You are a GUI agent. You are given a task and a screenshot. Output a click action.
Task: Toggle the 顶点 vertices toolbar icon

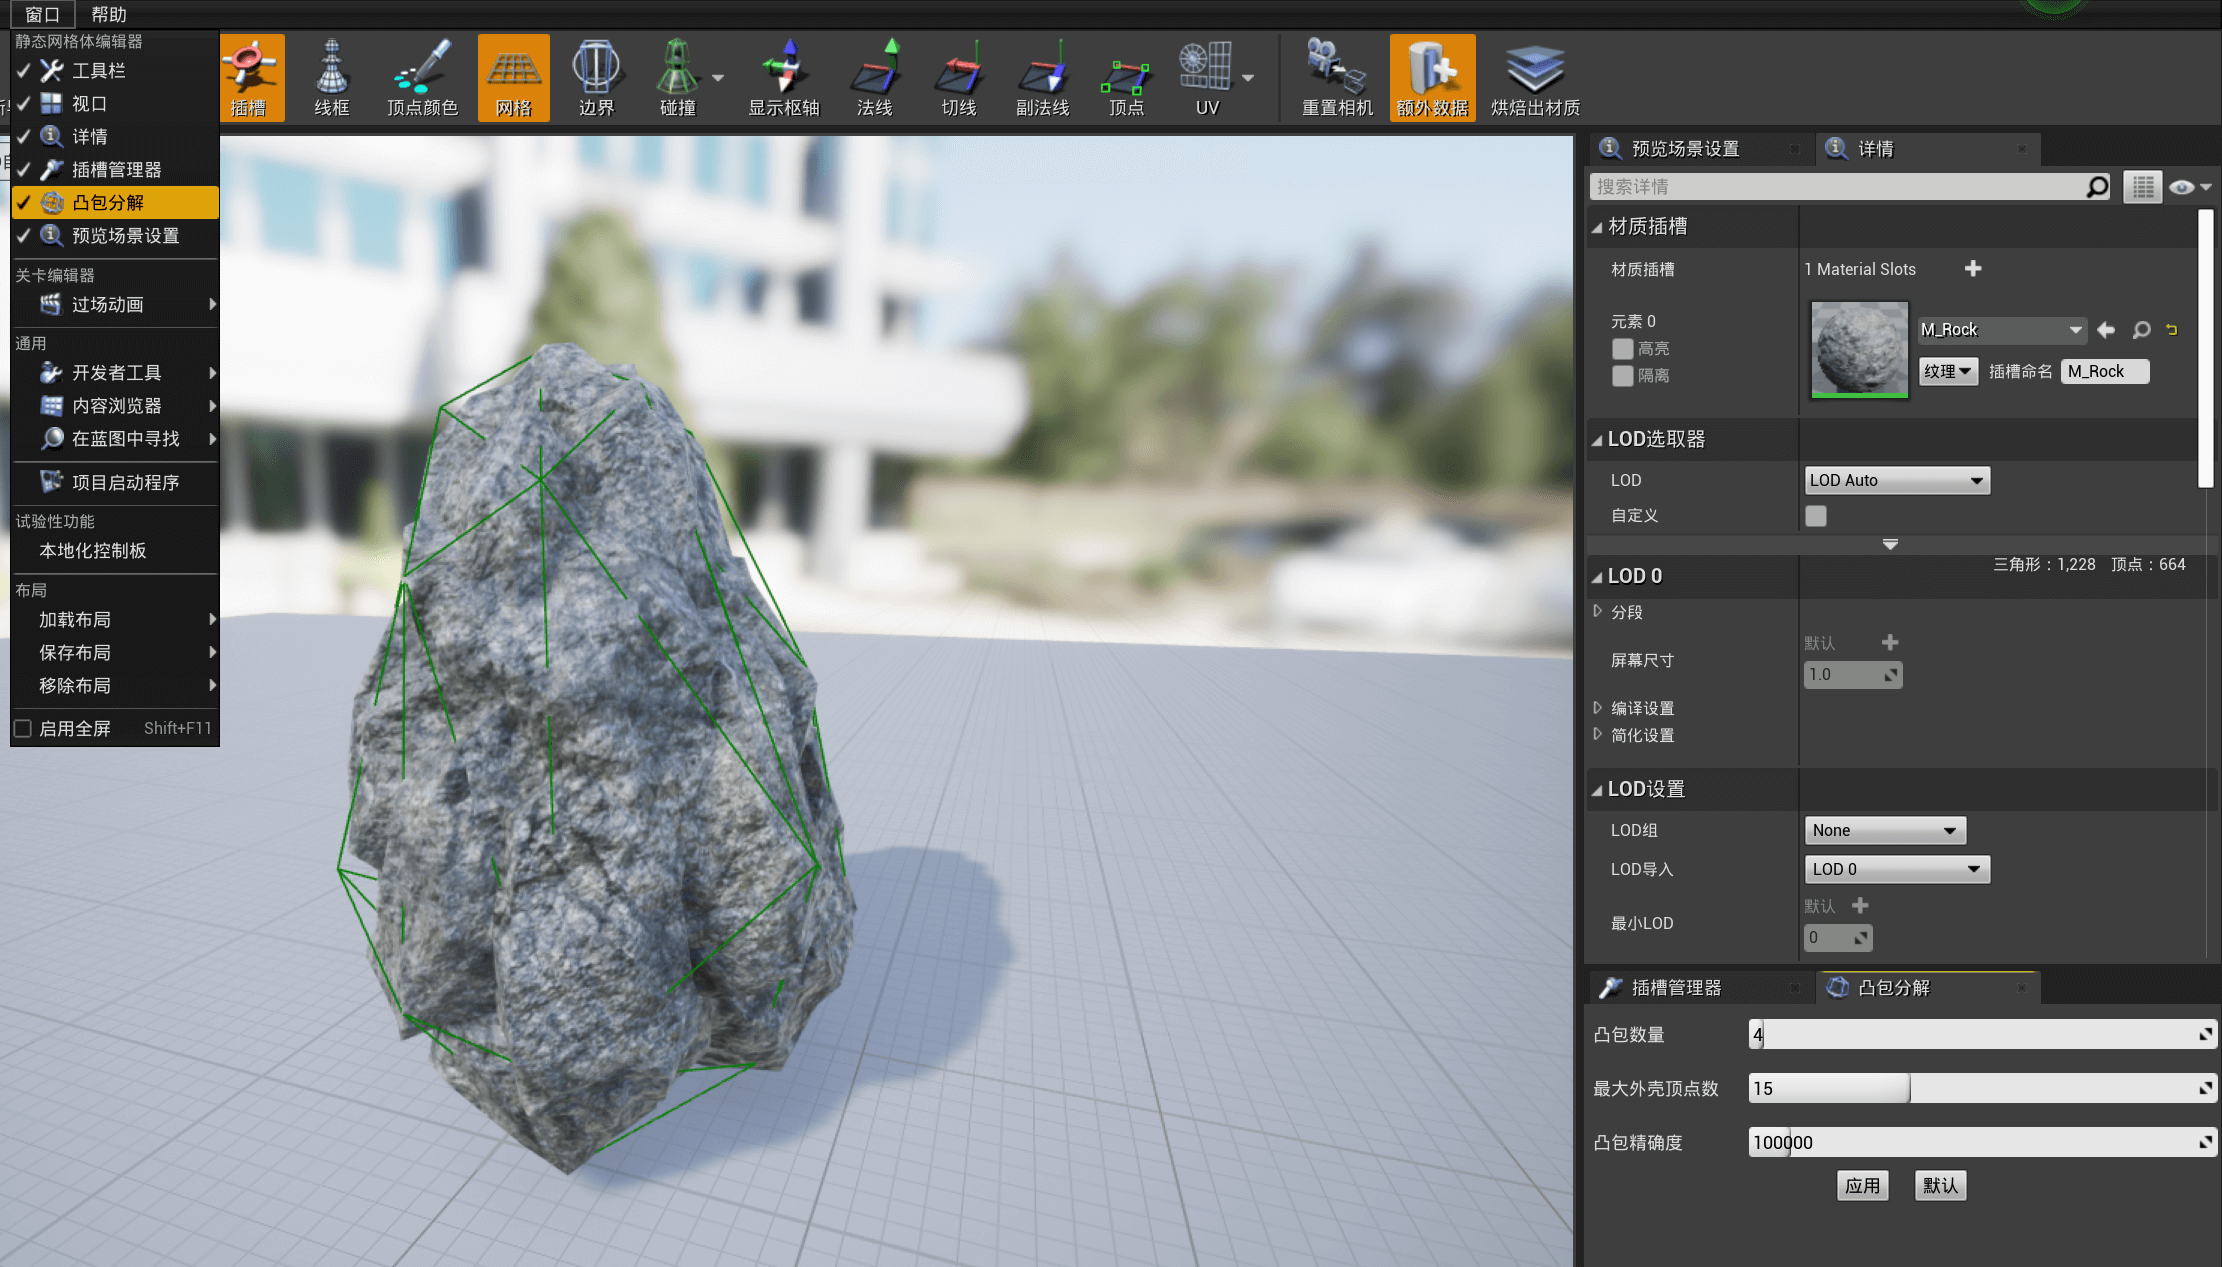pos(1126,78)
